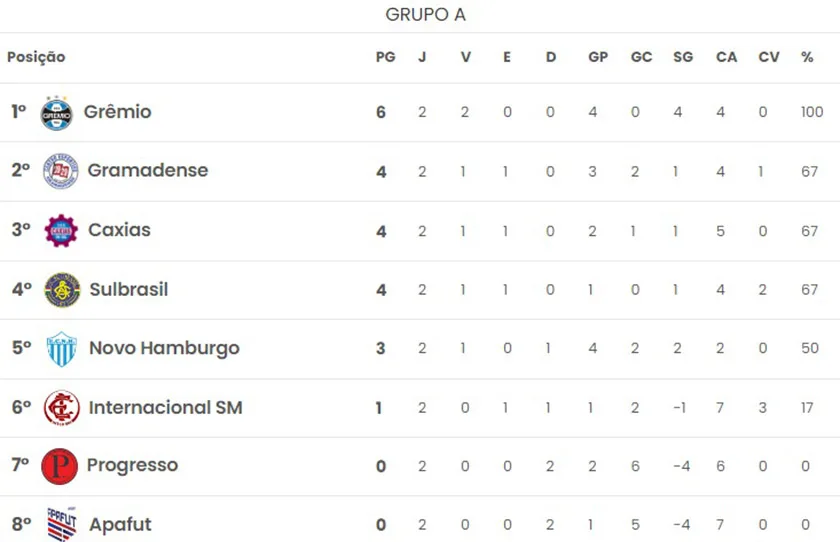
Task: Click the % percentage column header
Action: 807,58
